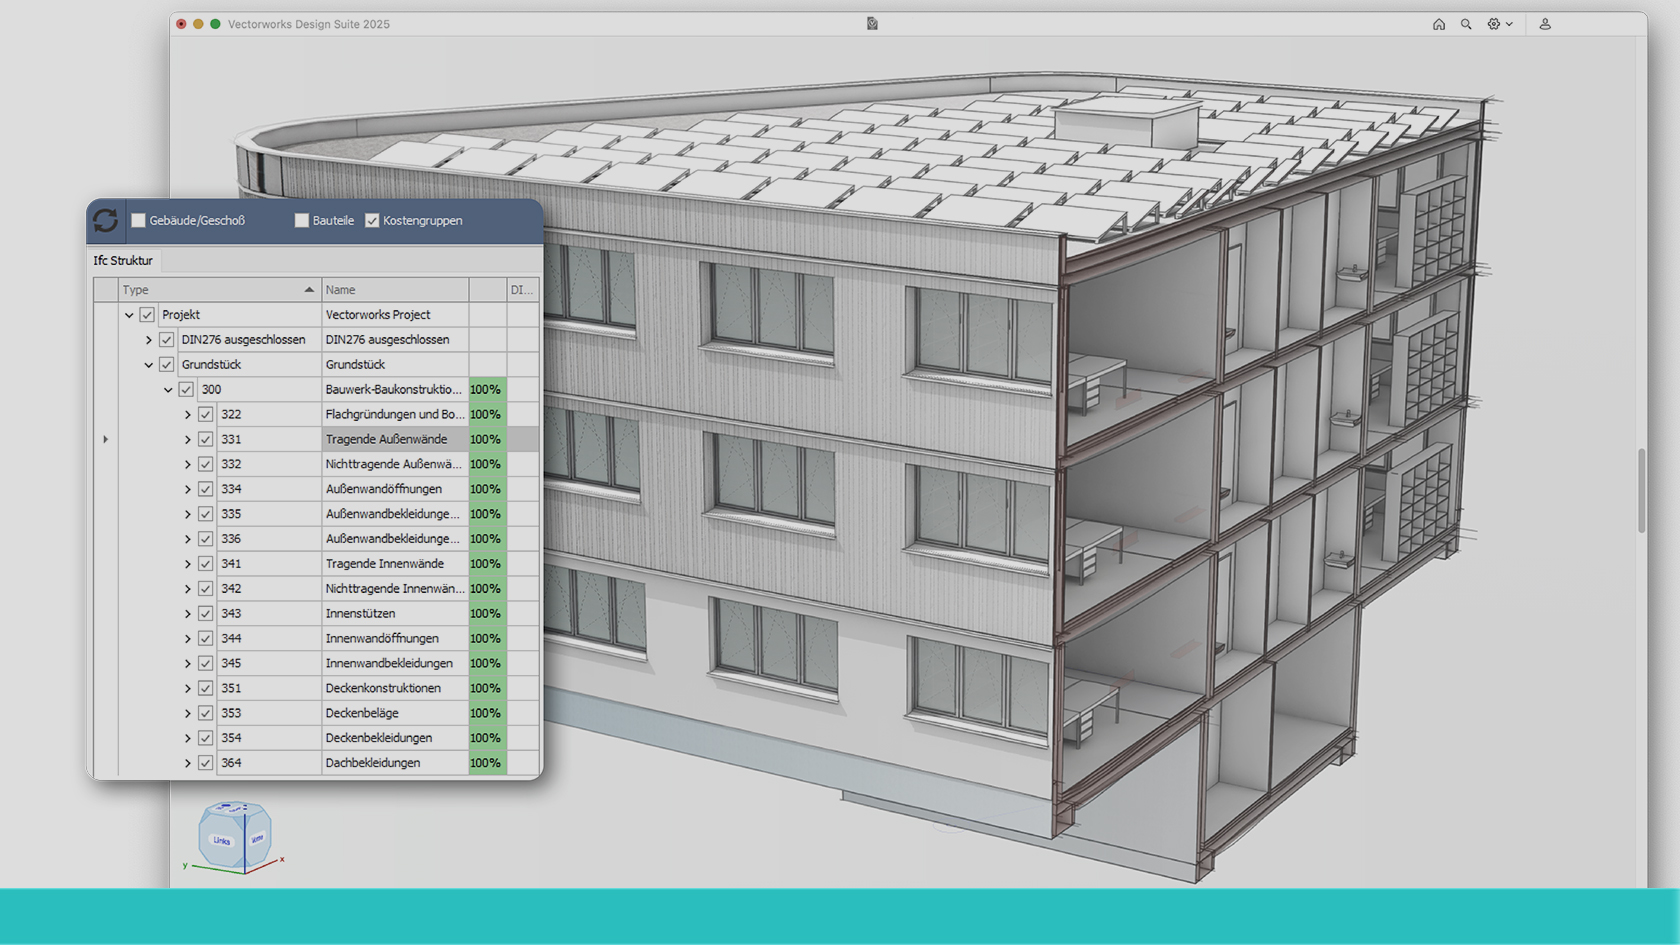
Task: Click the vertical scrollbar of the main window
Action: coord(1641,490)
